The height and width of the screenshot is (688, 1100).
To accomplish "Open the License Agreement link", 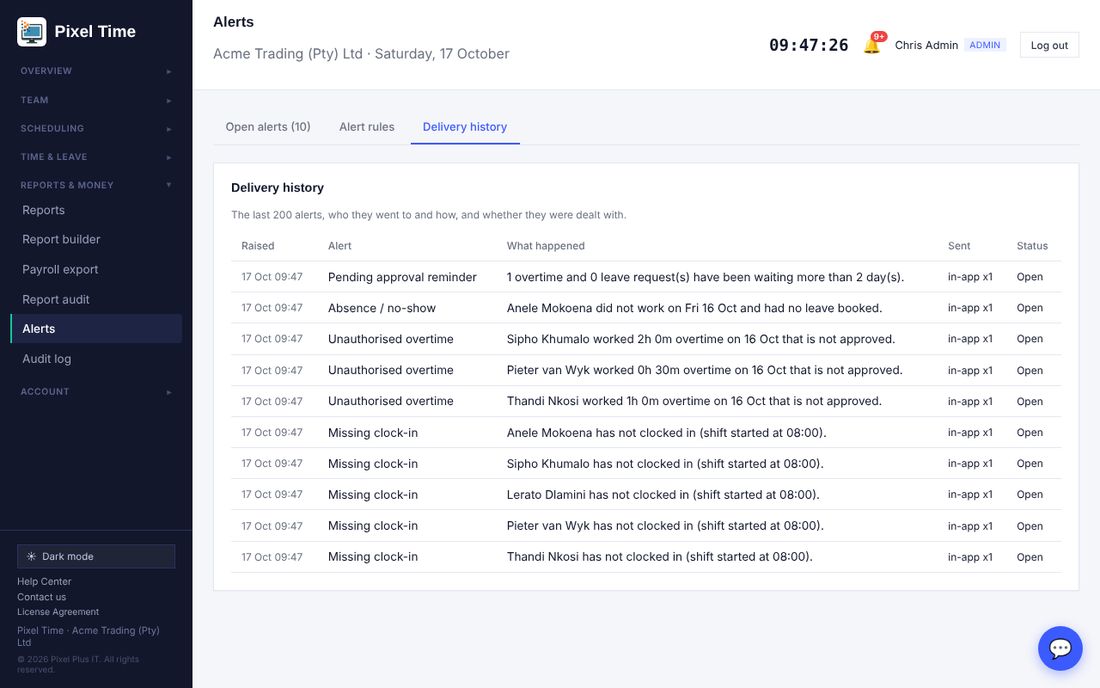I will [58, 612].
